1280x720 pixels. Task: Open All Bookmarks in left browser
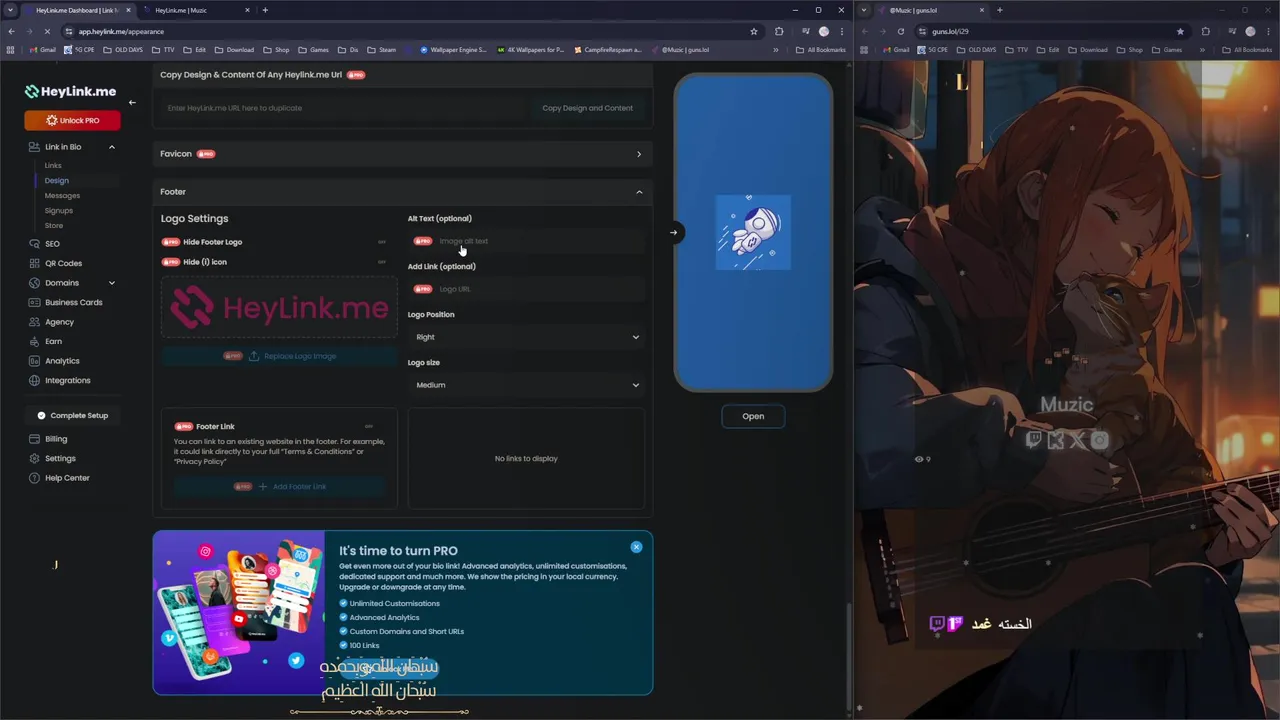[x=821, y=49]
